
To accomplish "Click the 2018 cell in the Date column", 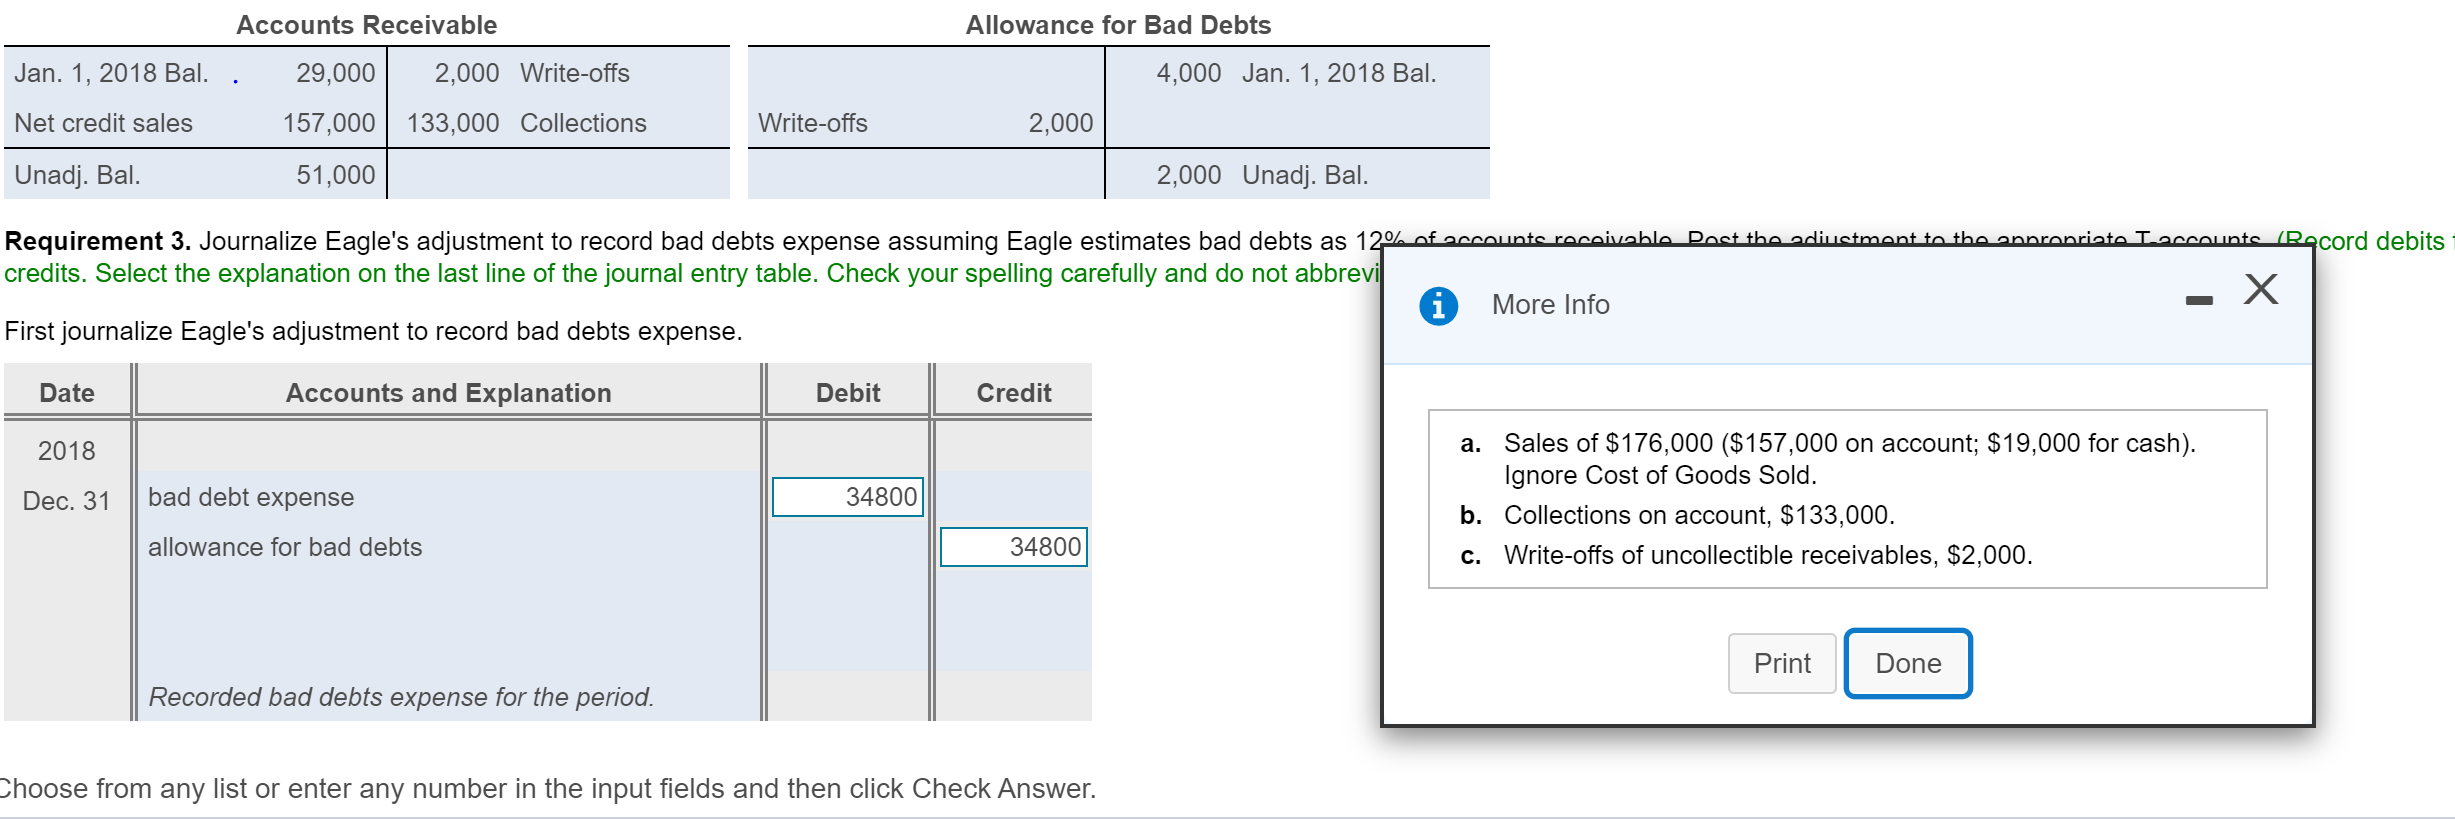I will (66, 450).
